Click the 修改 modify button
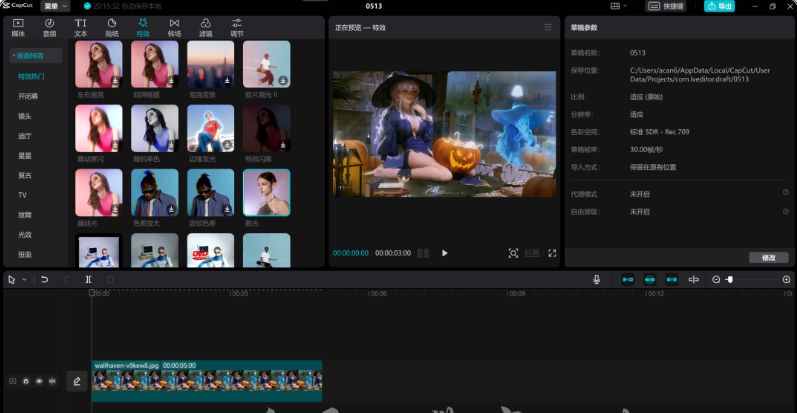 coord(769,258)
